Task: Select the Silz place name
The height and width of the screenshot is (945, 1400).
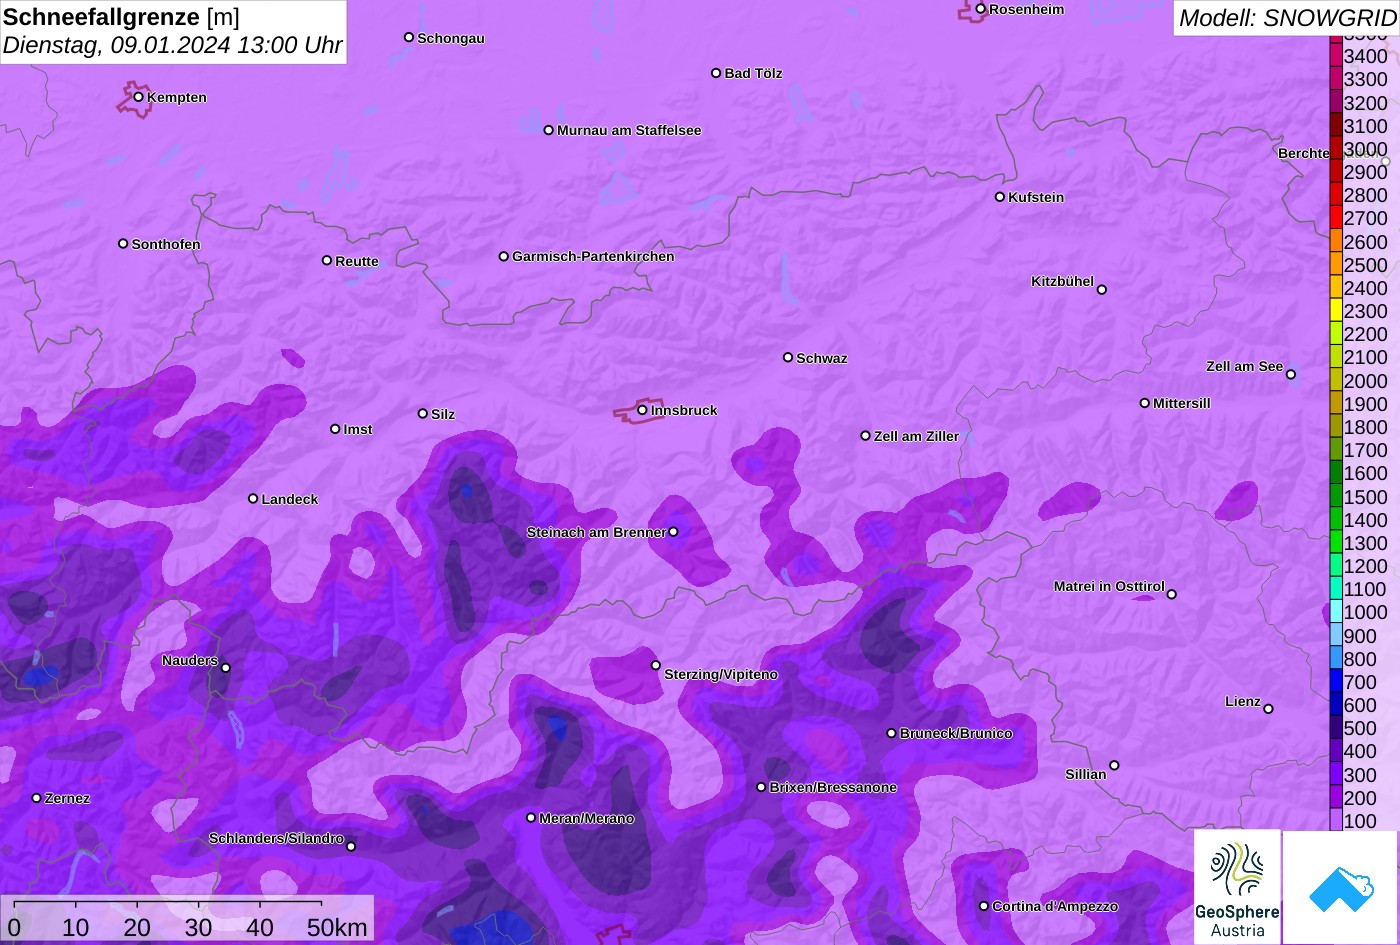Action: (x=443, y=414)
